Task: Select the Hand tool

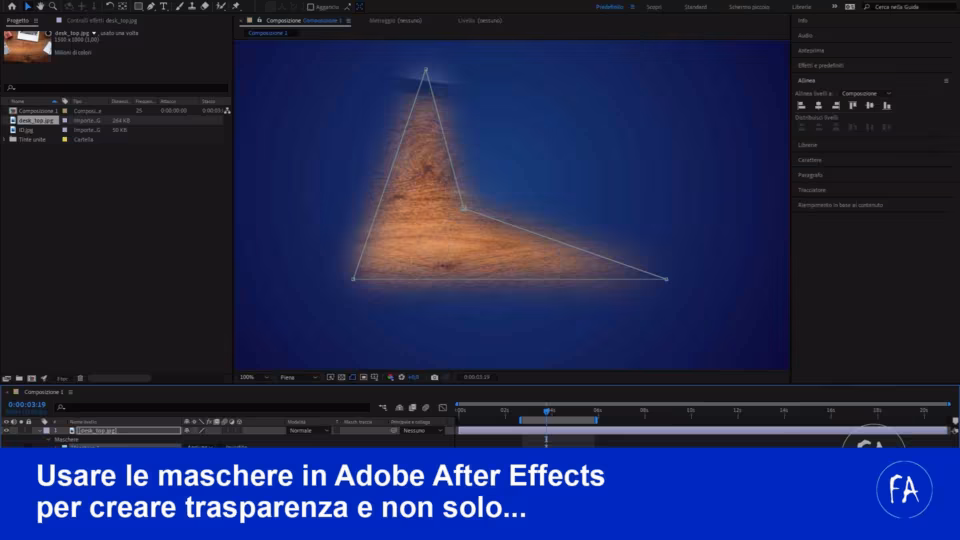Action: click(x=40, y=6)
